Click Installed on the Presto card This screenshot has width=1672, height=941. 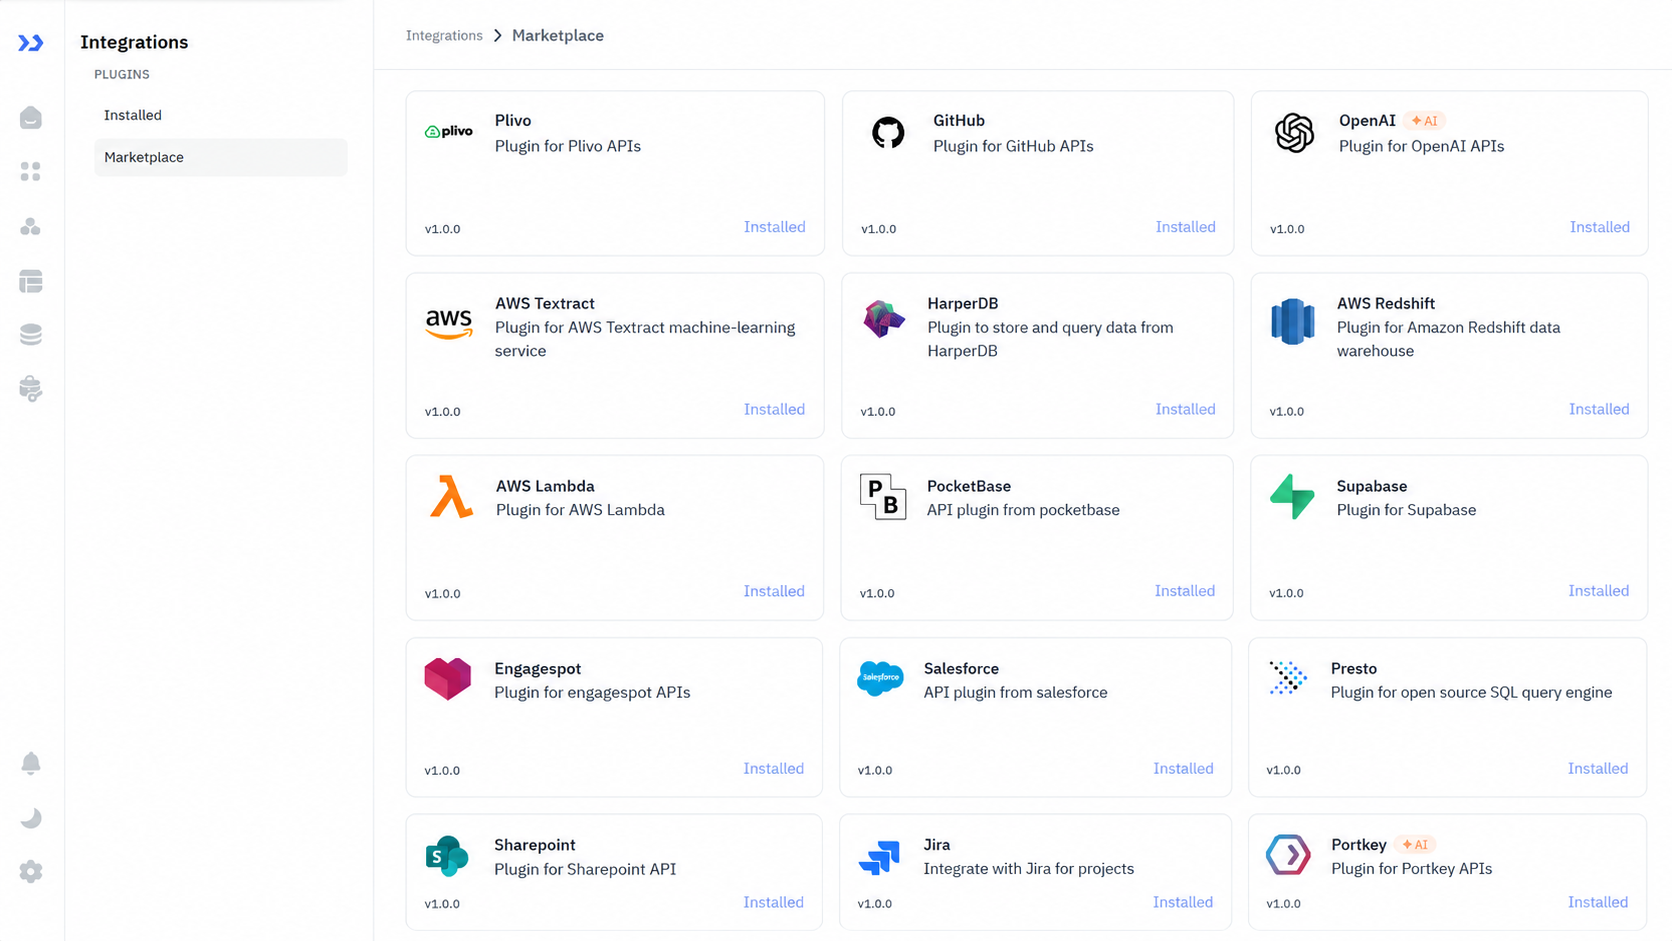tap(1598, 768)
